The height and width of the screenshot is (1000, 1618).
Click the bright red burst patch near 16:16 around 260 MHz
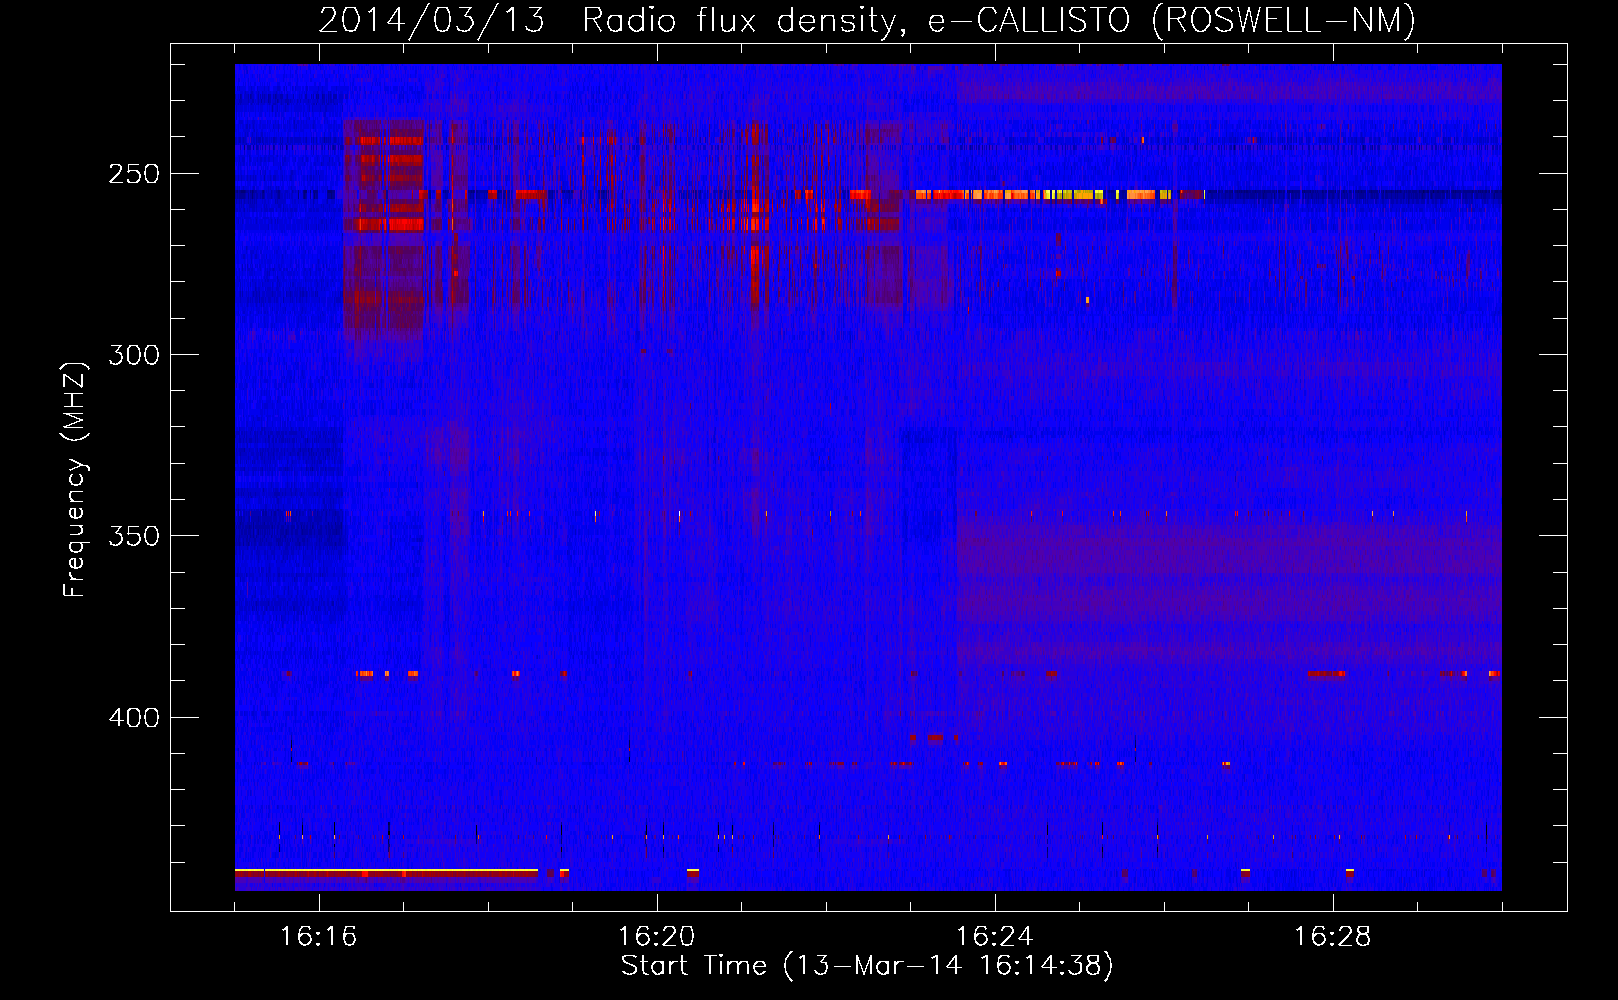tap(390, 224)
